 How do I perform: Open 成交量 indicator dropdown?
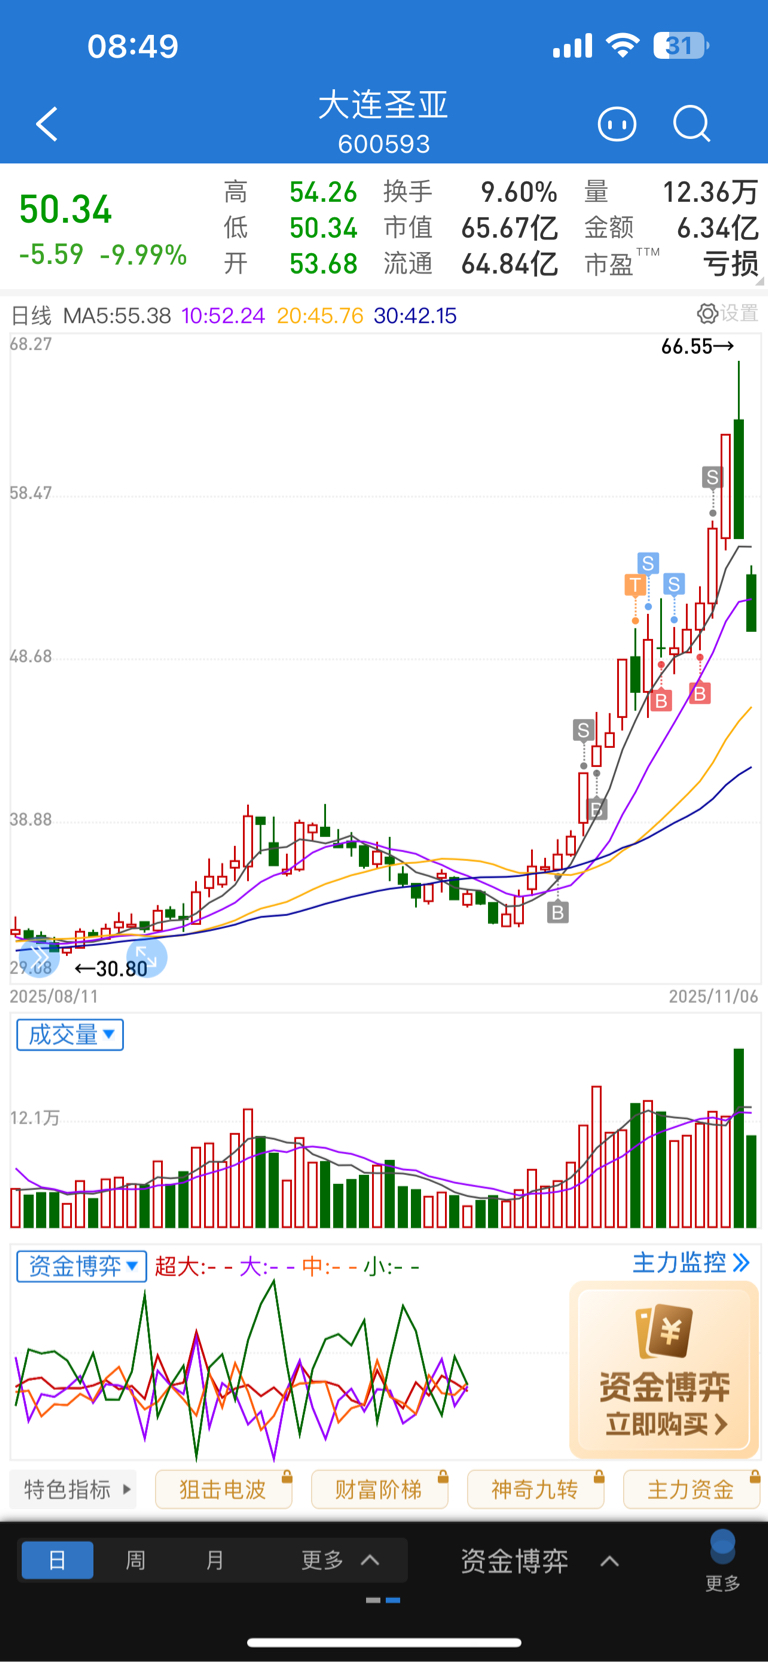pyautogui.click(x=70, y=1035)
